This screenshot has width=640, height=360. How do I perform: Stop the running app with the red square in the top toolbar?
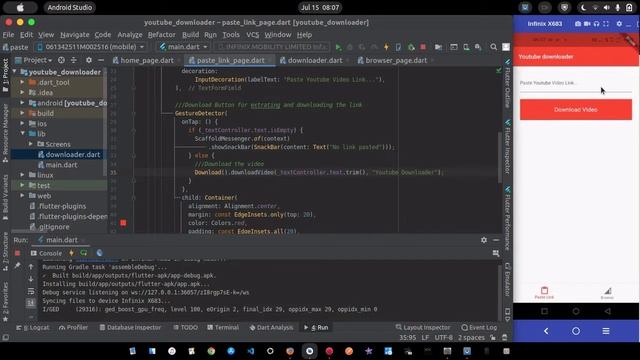423,47
